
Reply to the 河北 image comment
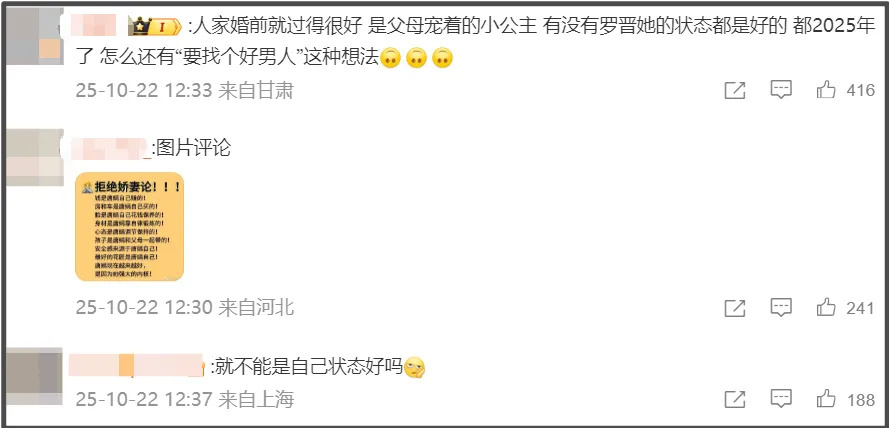[781, 308]
